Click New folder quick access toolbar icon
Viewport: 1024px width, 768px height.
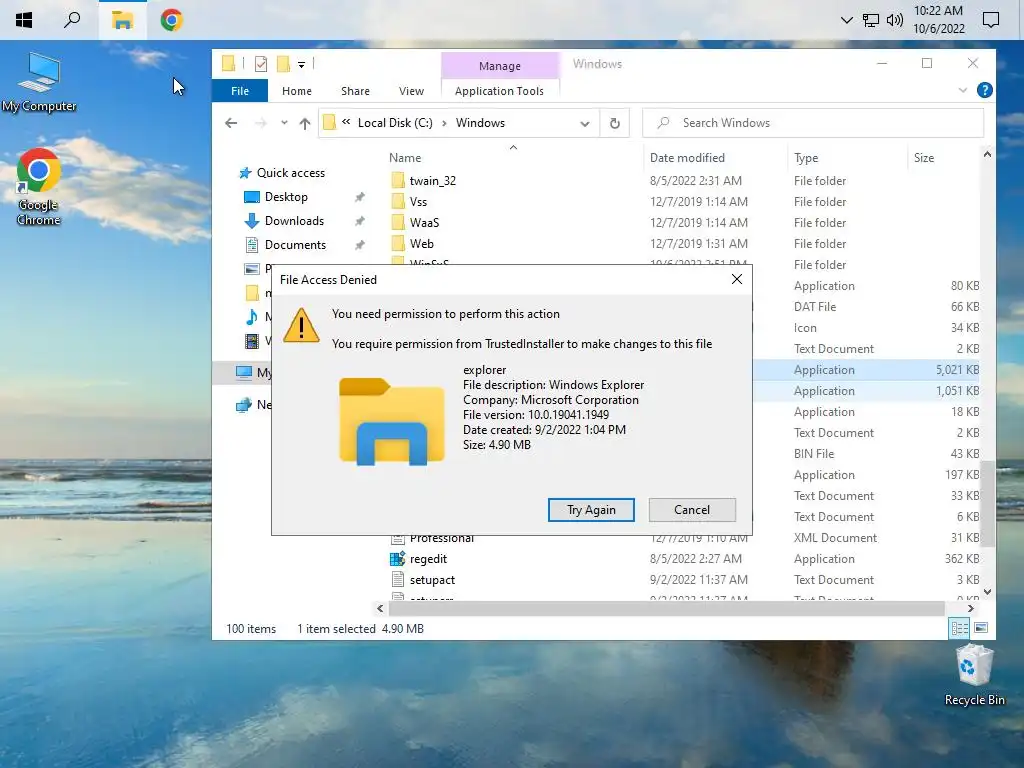click(x=283, y=64)
